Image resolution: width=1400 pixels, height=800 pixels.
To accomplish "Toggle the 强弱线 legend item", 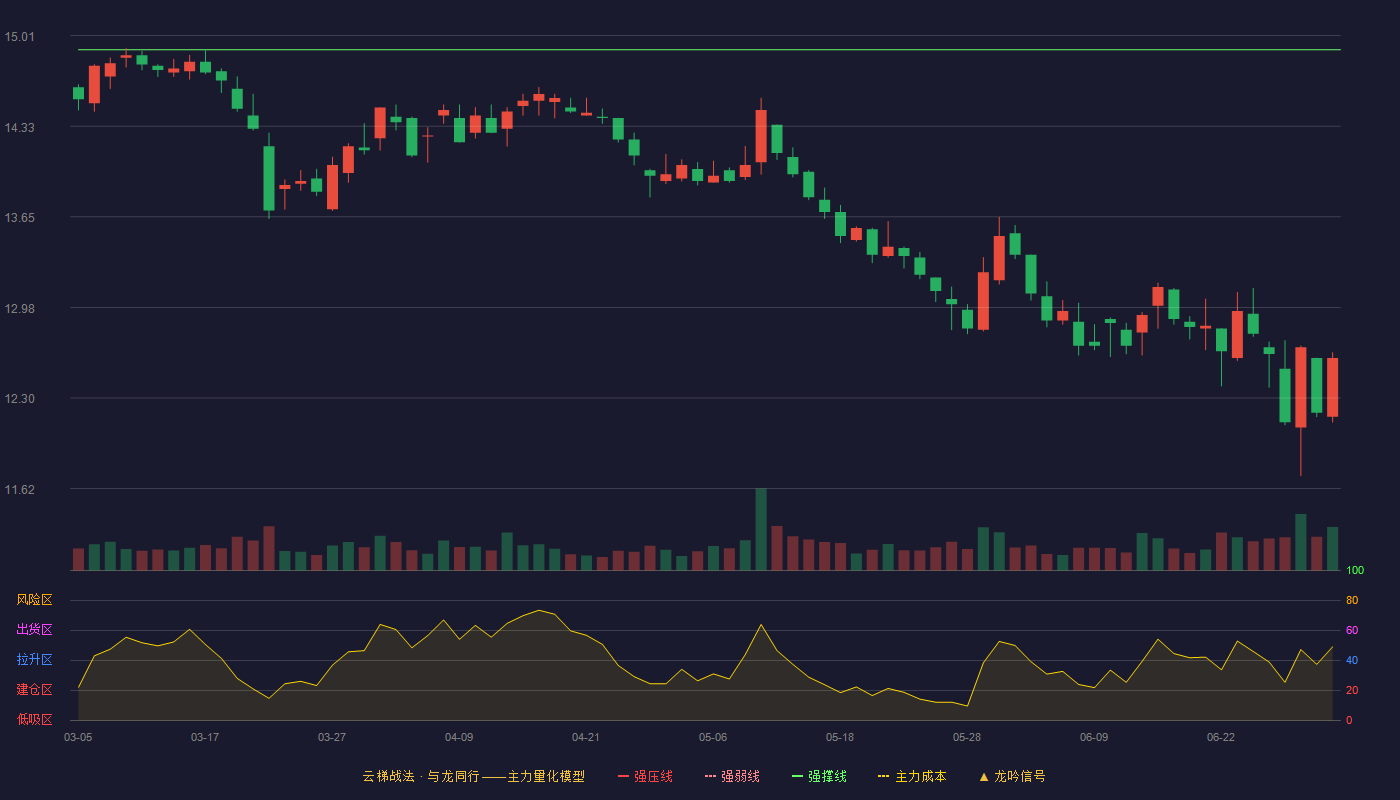I will click(x=732, y=776).
